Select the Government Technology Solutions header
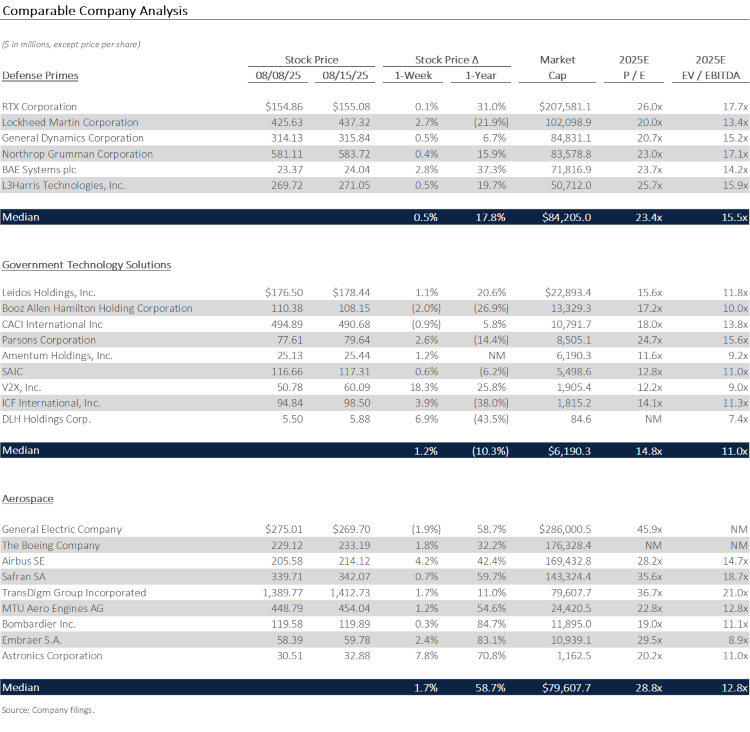This screenshot has height=732, width=750. pos(87,265)
